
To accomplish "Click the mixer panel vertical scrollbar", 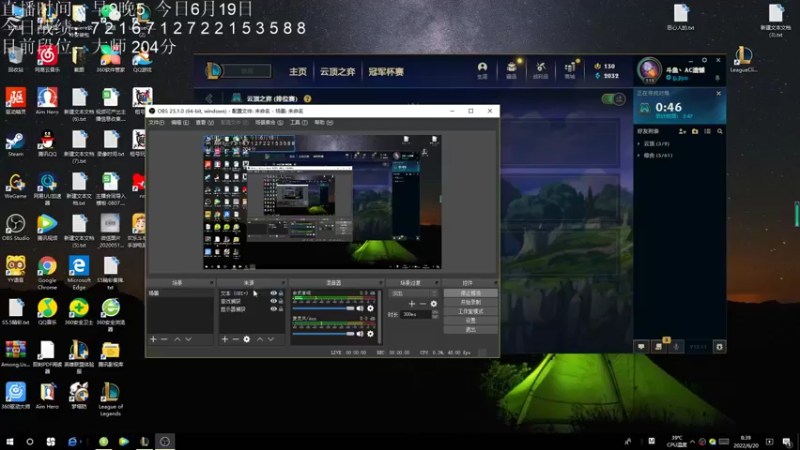I will [x=379, y=316].
